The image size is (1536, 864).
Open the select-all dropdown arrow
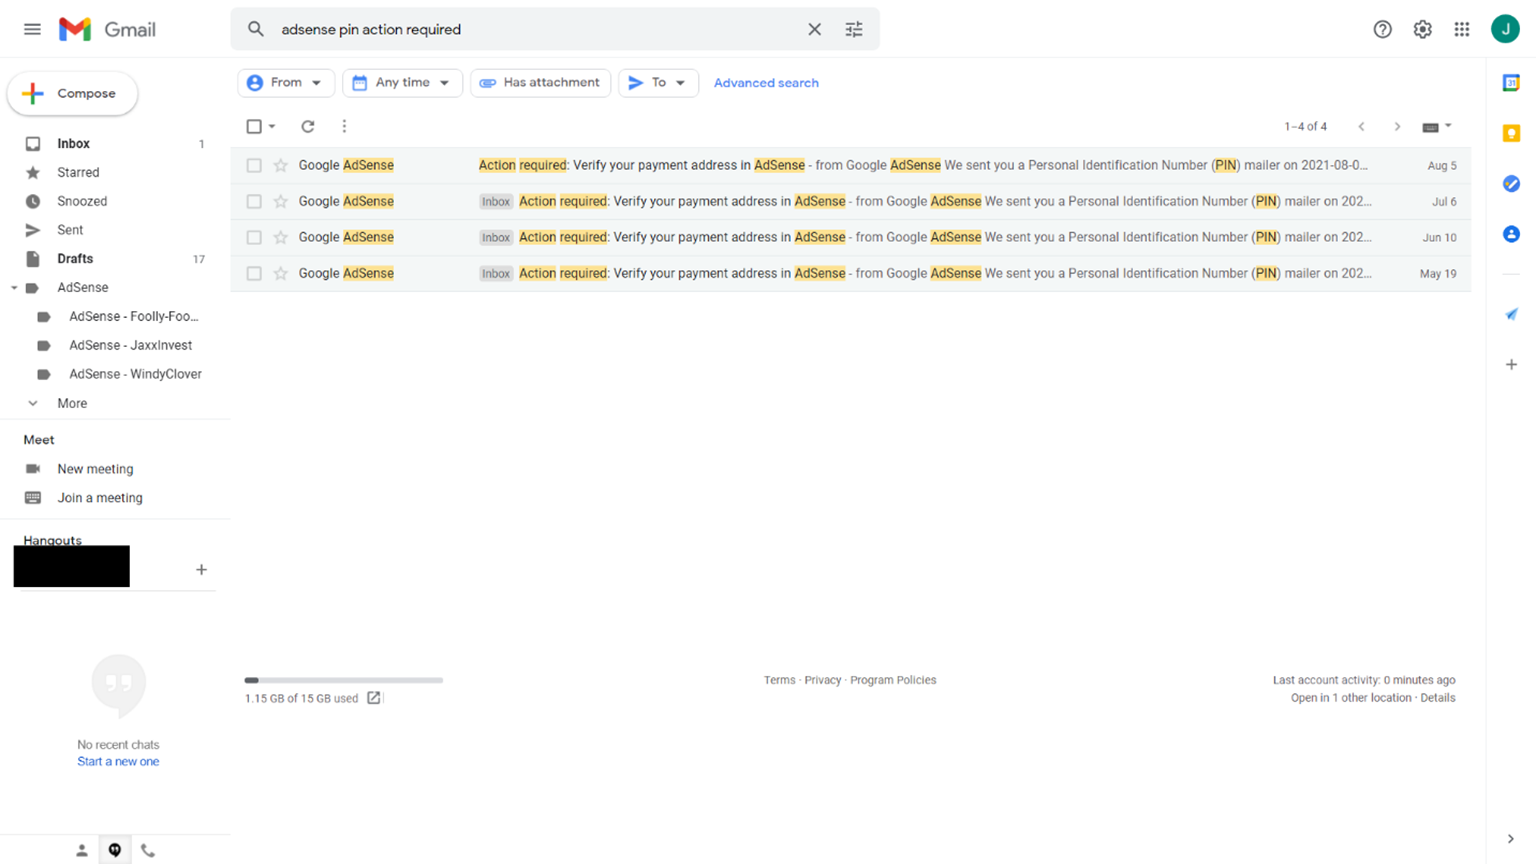[272, 126]
